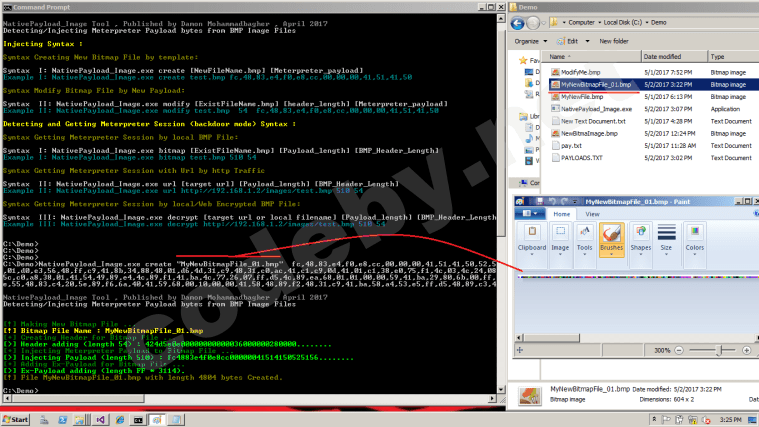Expand Colors group dropdown arrow in Paint
759x427 pixels.
coord(695,255)
